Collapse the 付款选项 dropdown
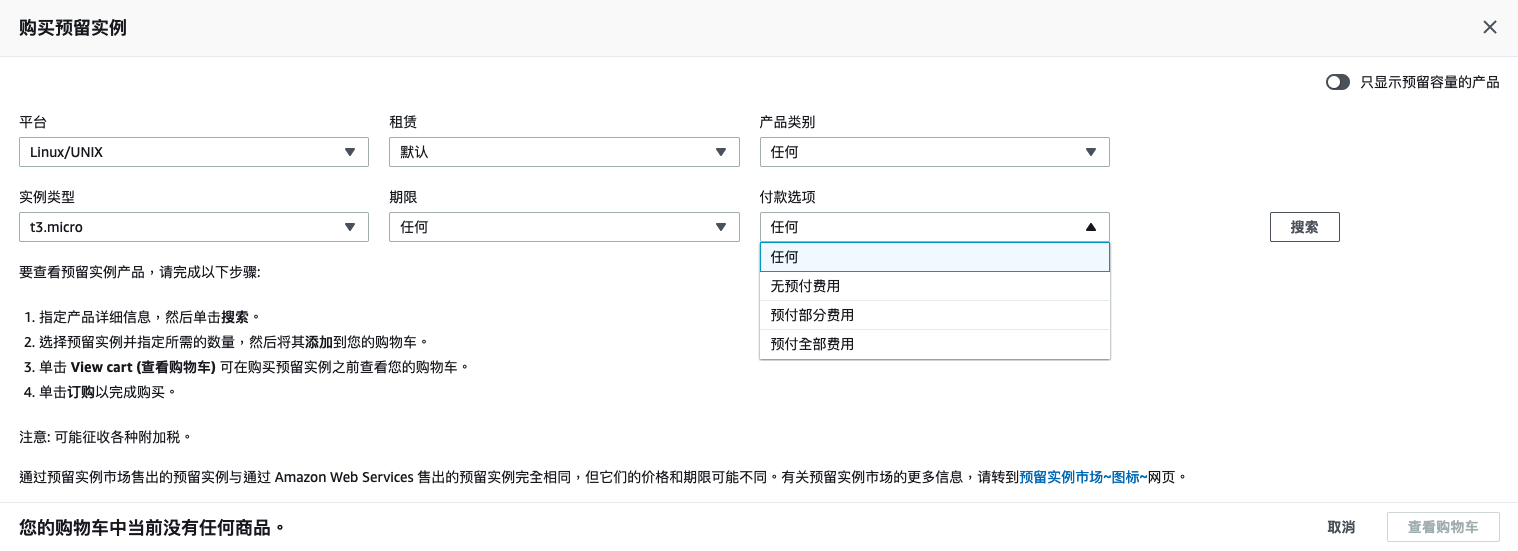This screenshot has height=551, width=1518. point(933,227)
